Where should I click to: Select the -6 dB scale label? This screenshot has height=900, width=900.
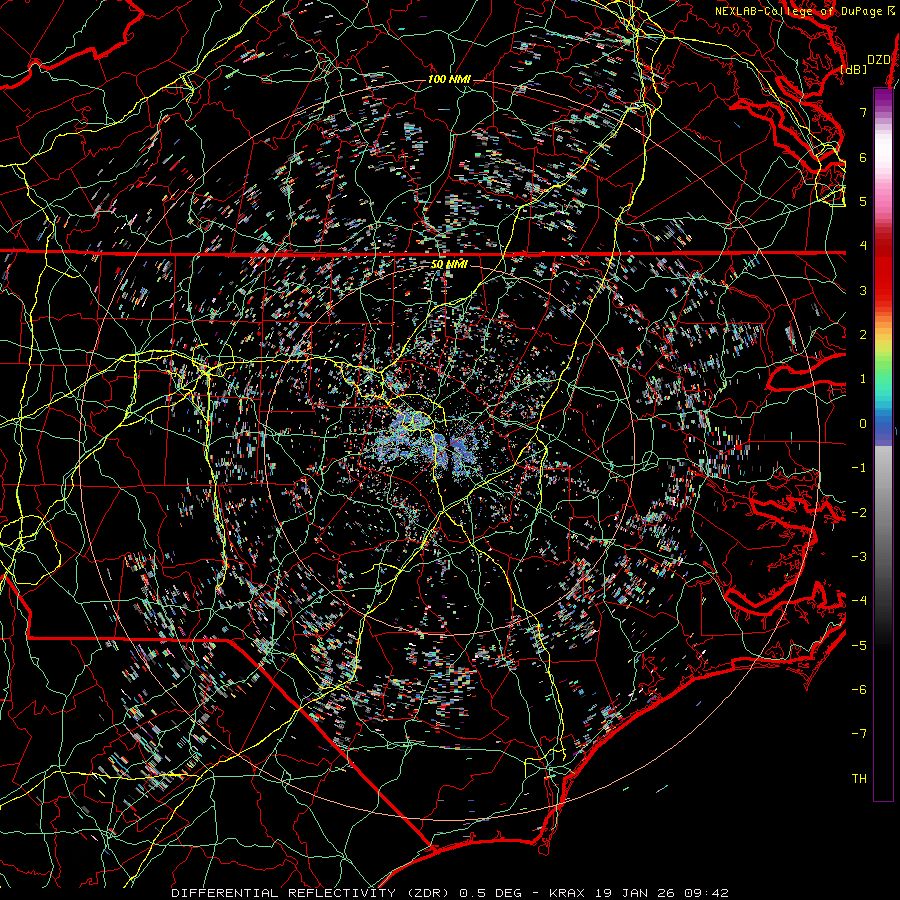pos(859,690)
